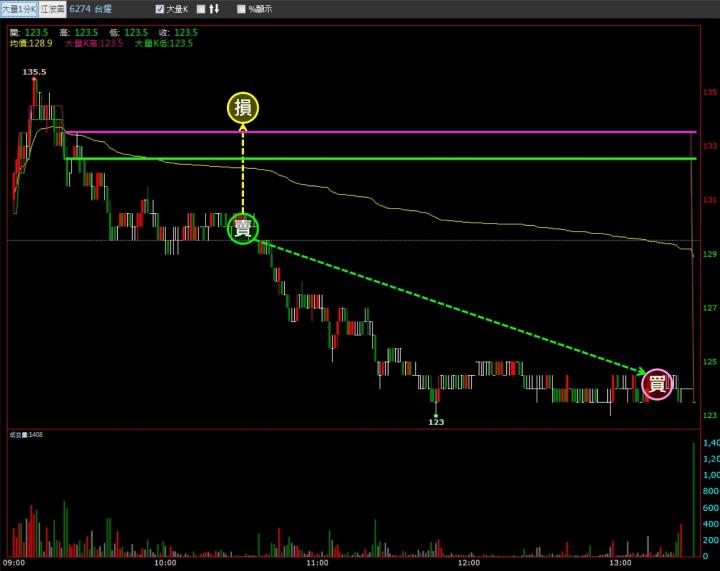Click the 125 price axis label
The width and height of the screenshot is (720, 571).
coord(710,362)
